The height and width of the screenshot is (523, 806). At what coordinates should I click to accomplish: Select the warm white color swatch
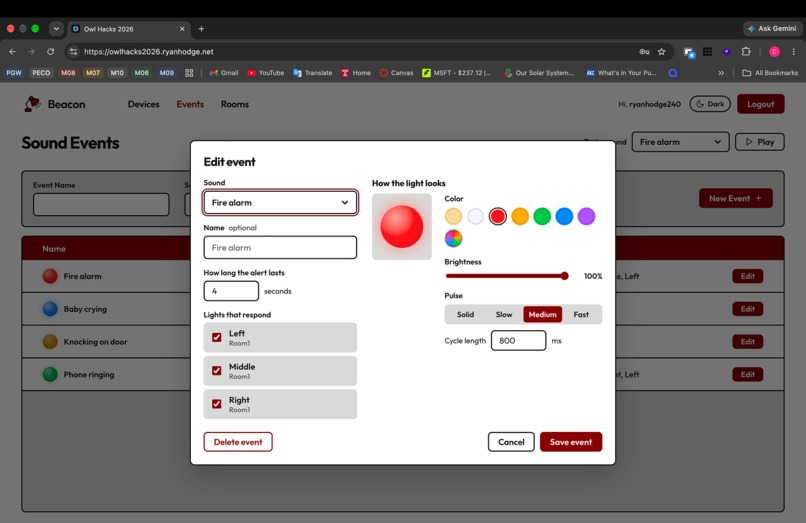pyautogui.click(x=453, y=217)
